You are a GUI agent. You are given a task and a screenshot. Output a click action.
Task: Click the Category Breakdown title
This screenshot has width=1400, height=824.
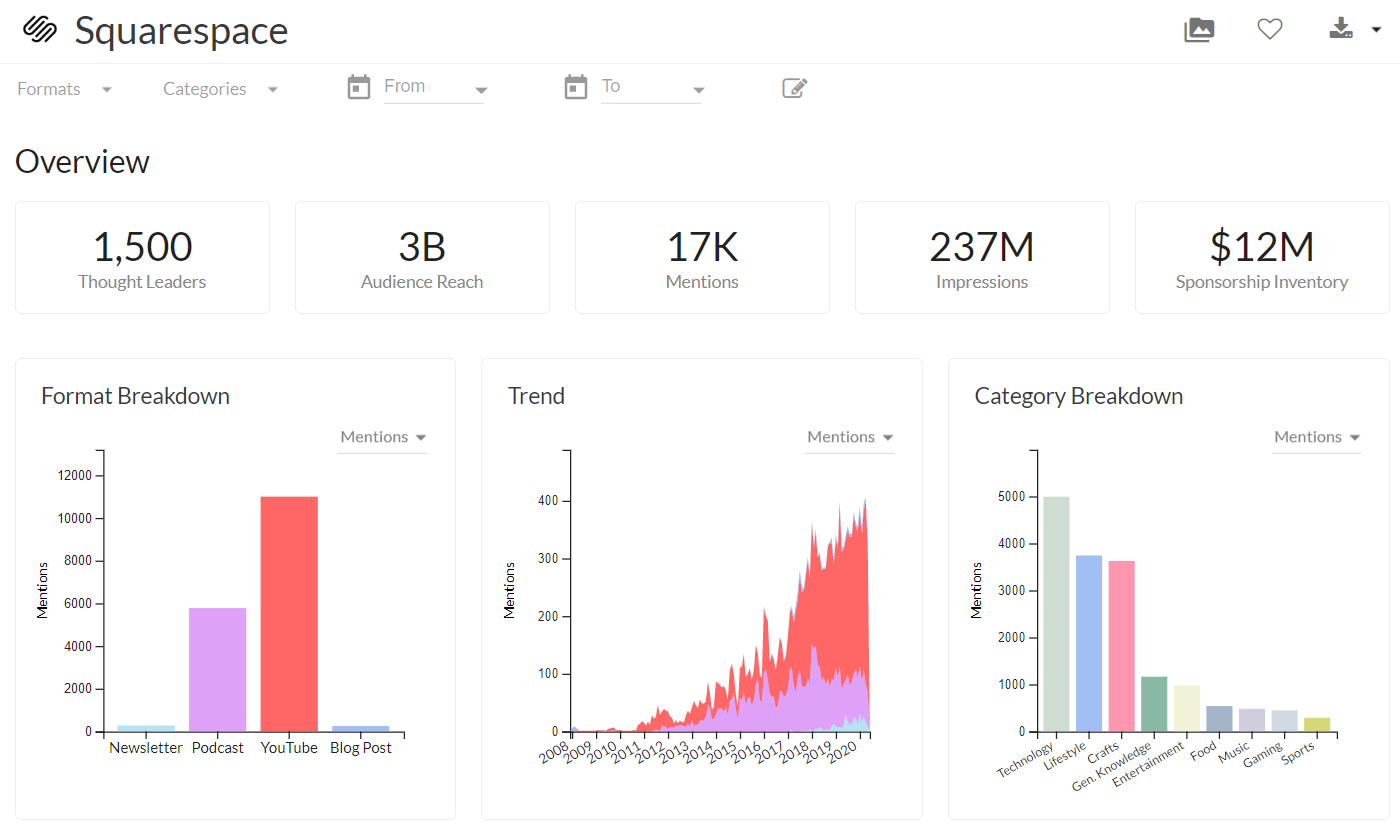tap(1079, 396)
